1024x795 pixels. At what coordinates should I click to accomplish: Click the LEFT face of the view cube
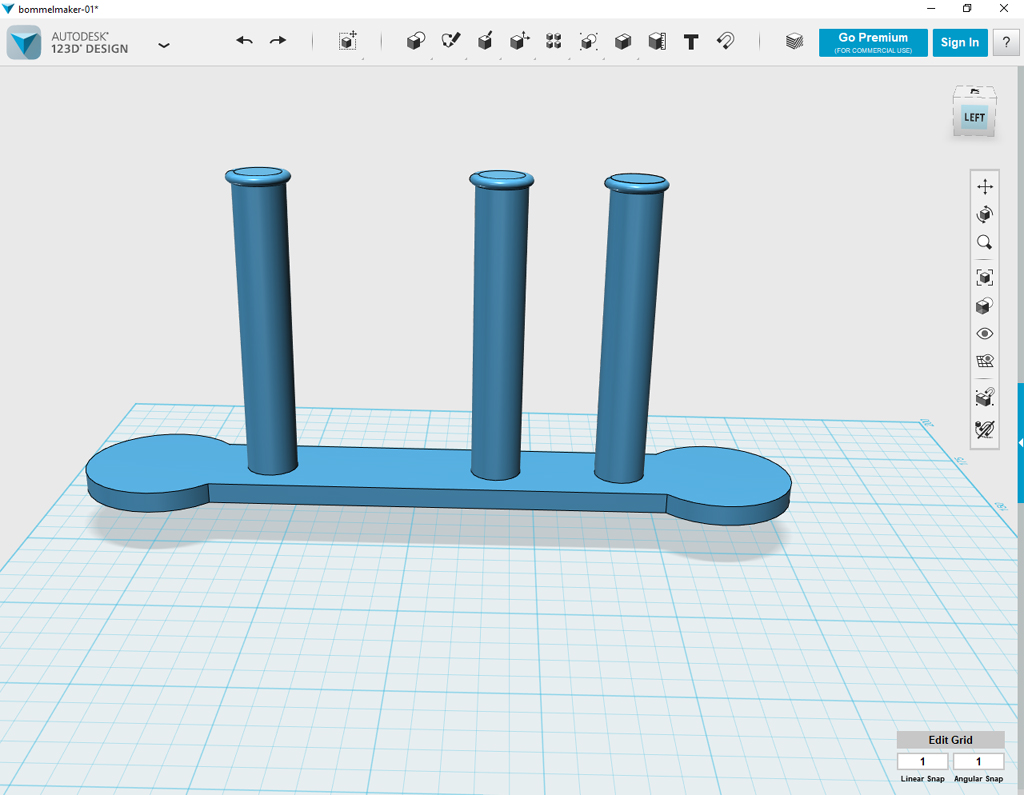pos(974,118)
